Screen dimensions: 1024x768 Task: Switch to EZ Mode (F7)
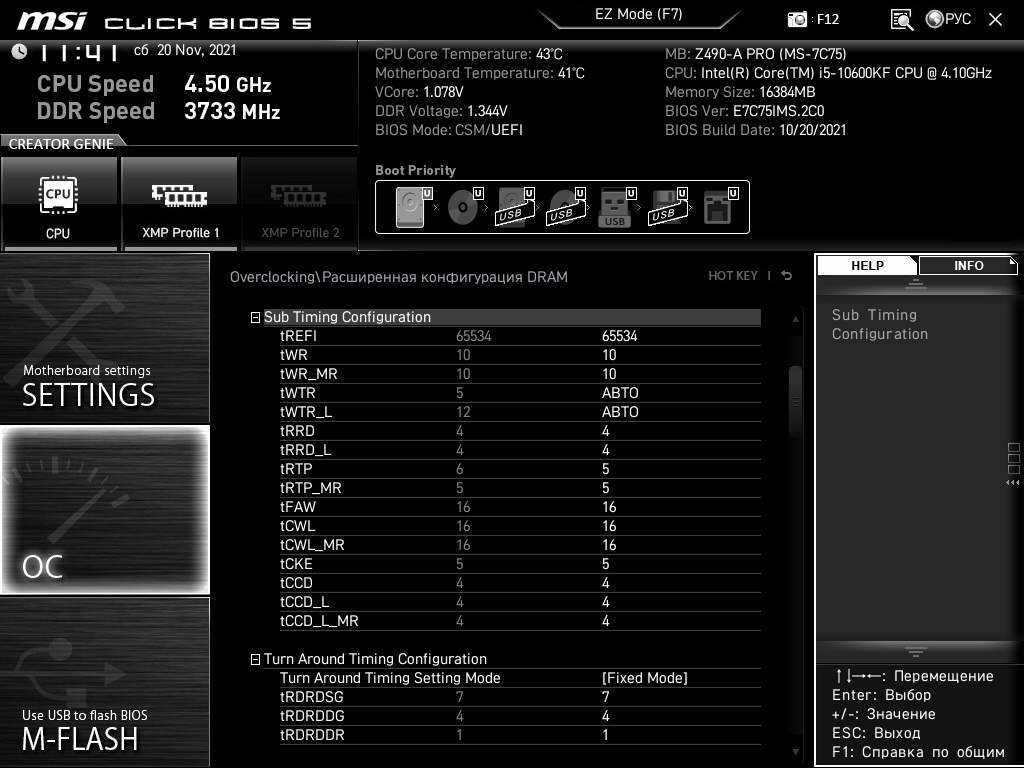tap(638, 16)
